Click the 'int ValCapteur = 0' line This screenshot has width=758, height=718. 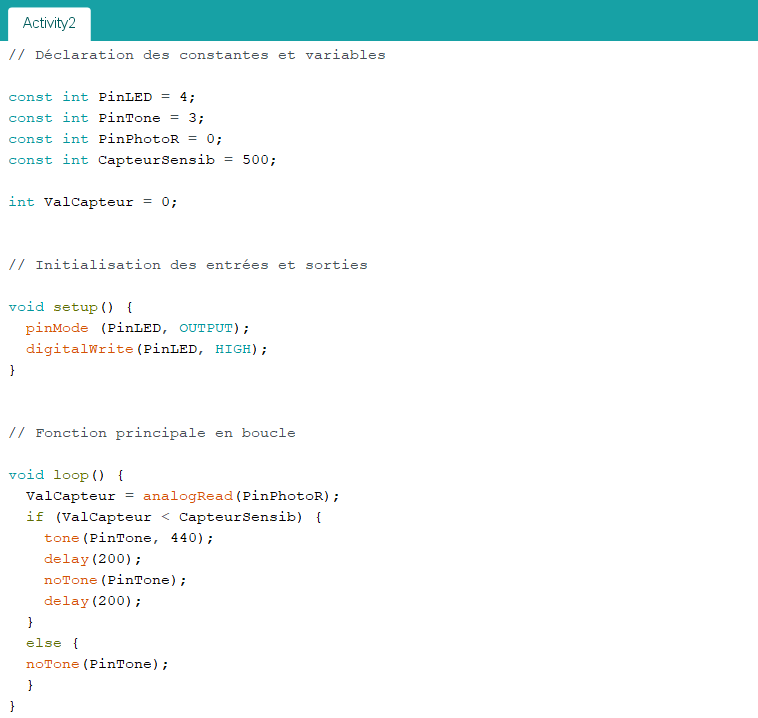[92, 202]
